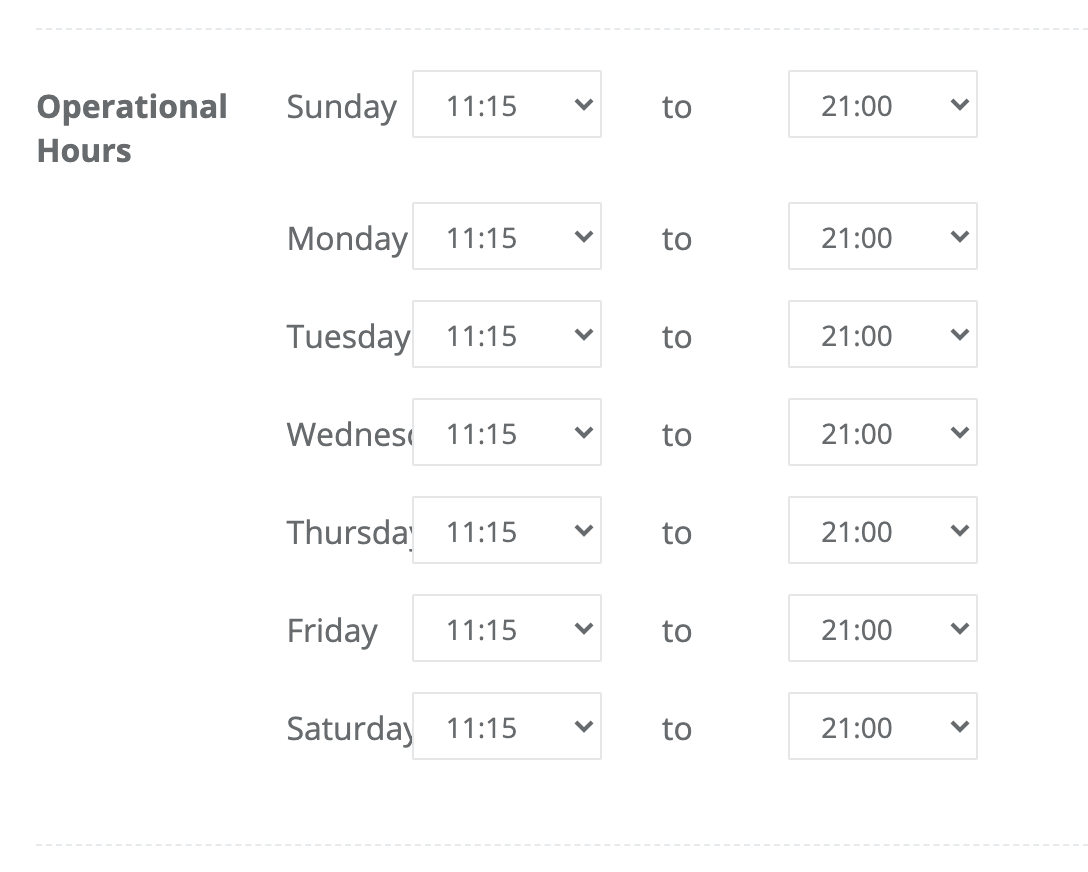
Task: Click the Friday day label
Action: coord(332,631)
